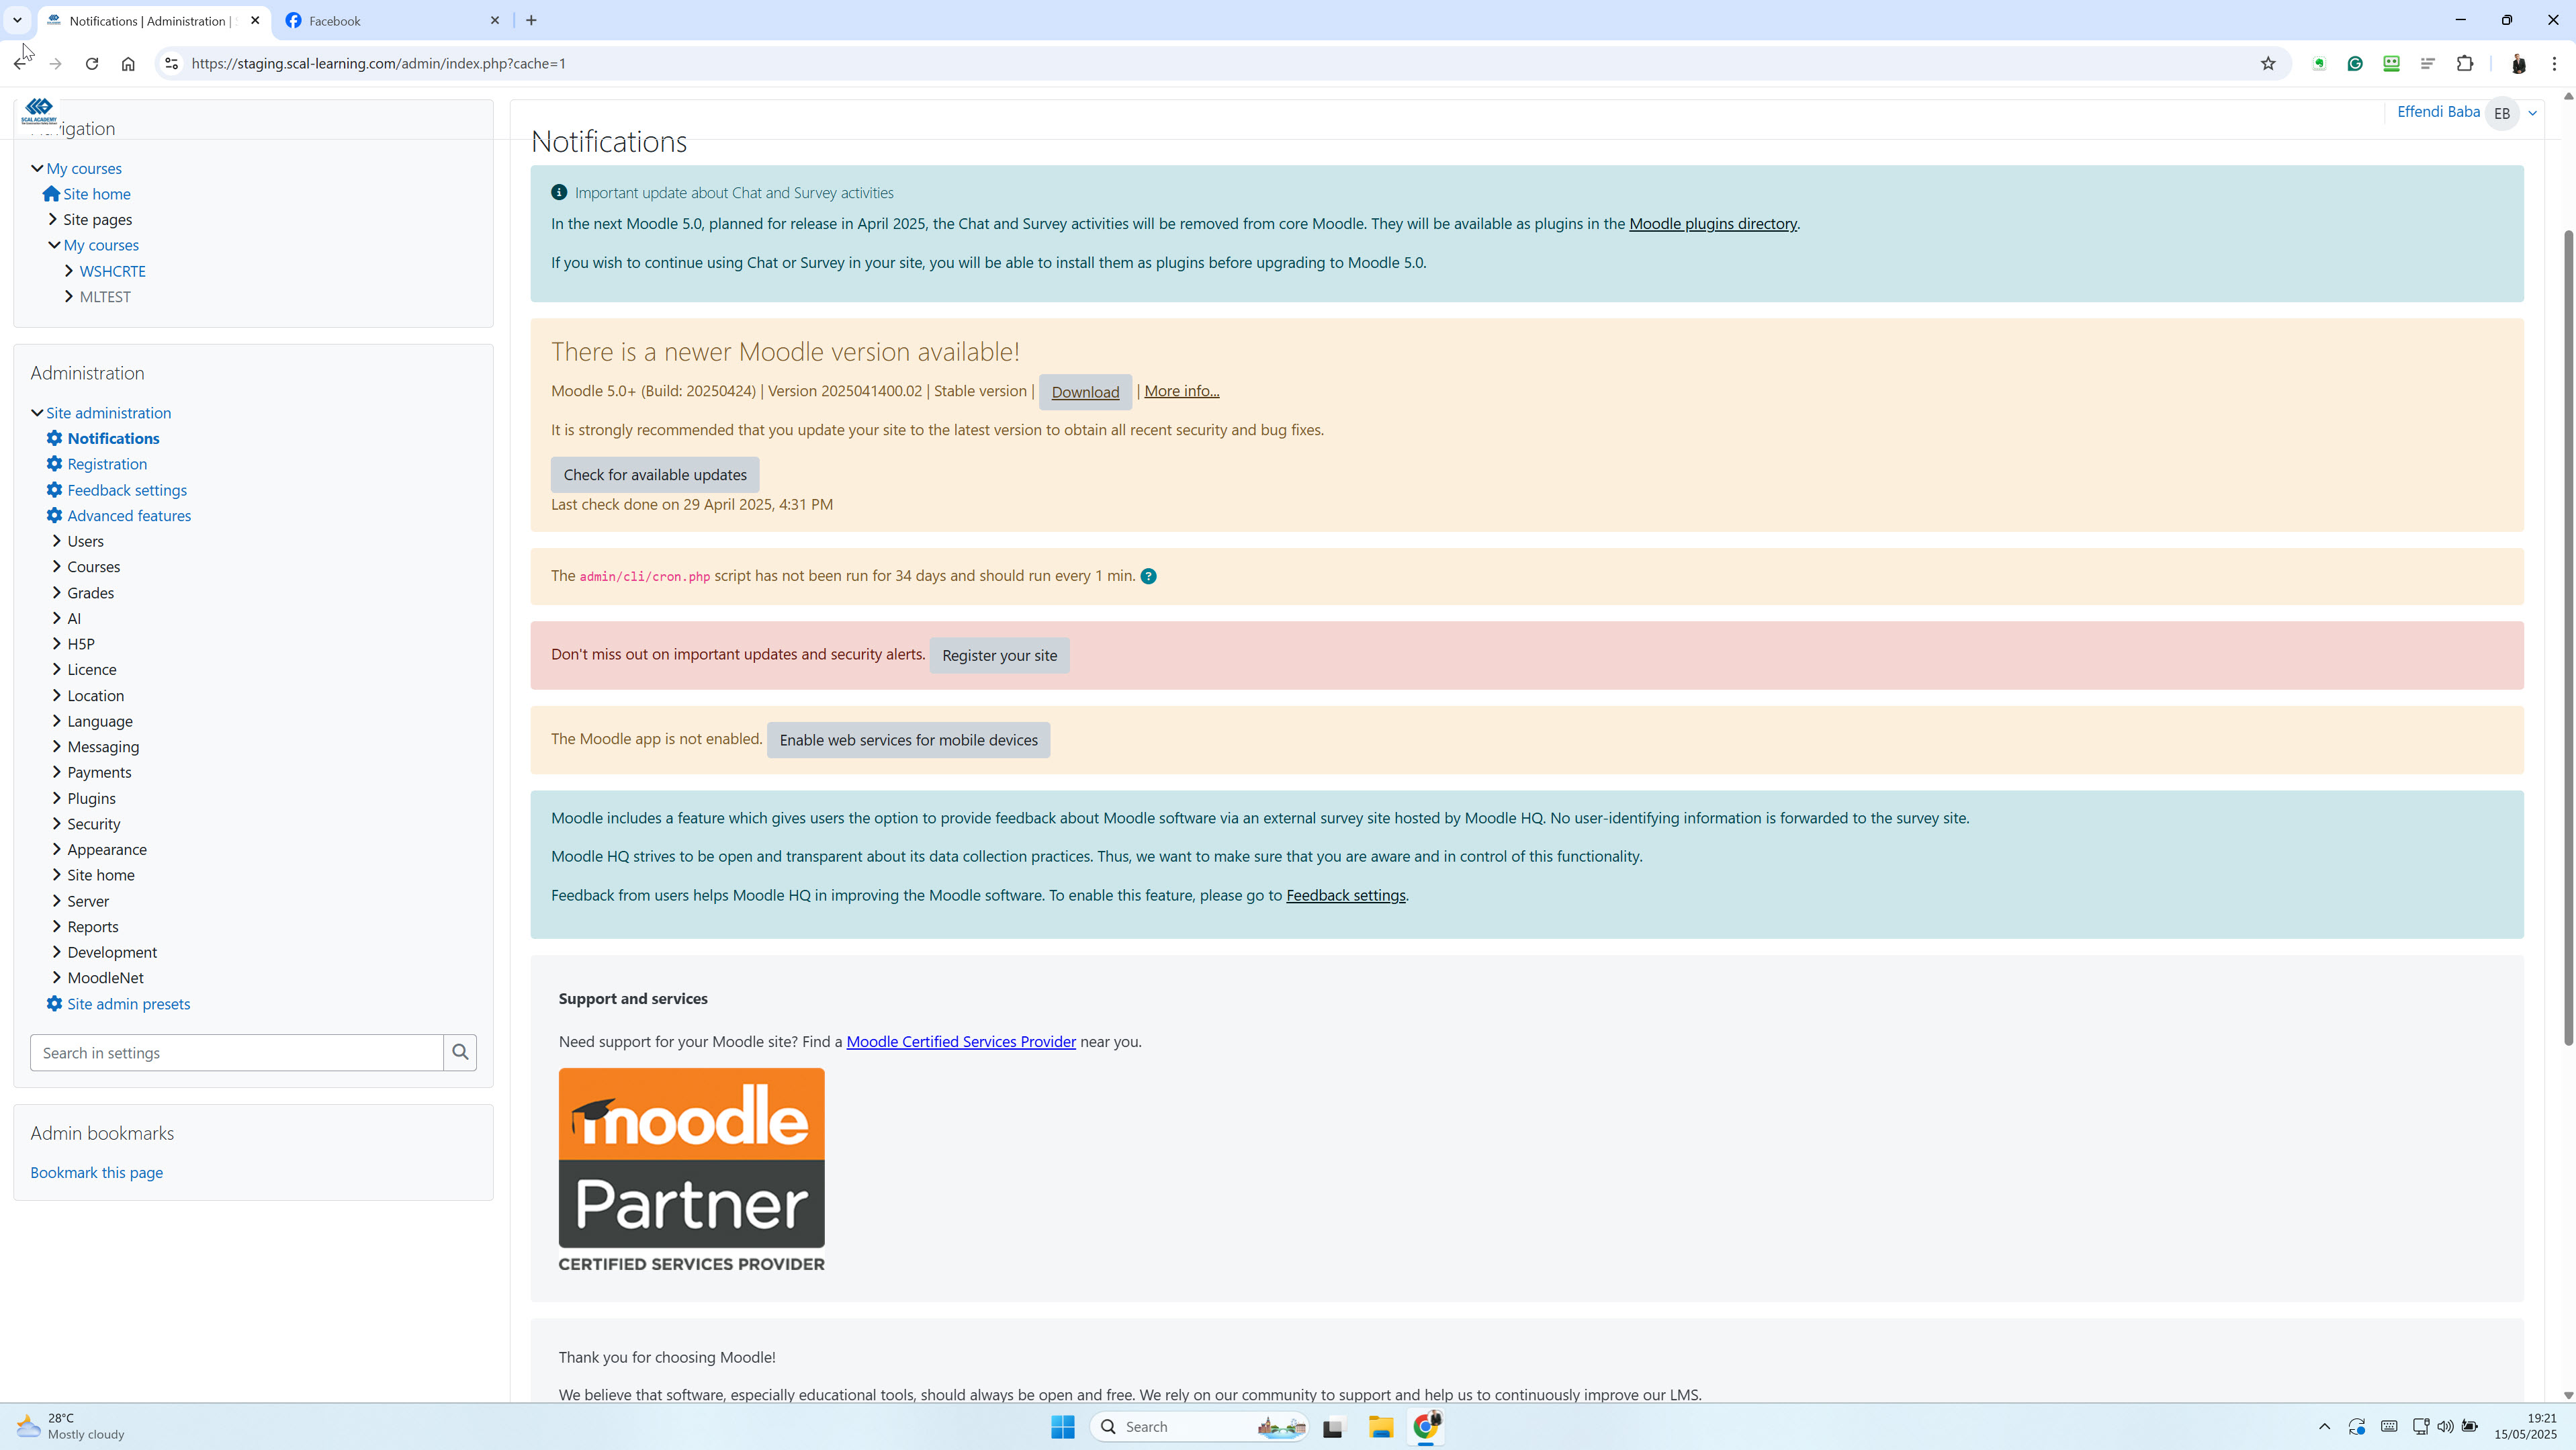The width and height of the screenshot is (2576, 1450).
Task: Click the help icon beside cron message
Action: tap(1148, 576)
